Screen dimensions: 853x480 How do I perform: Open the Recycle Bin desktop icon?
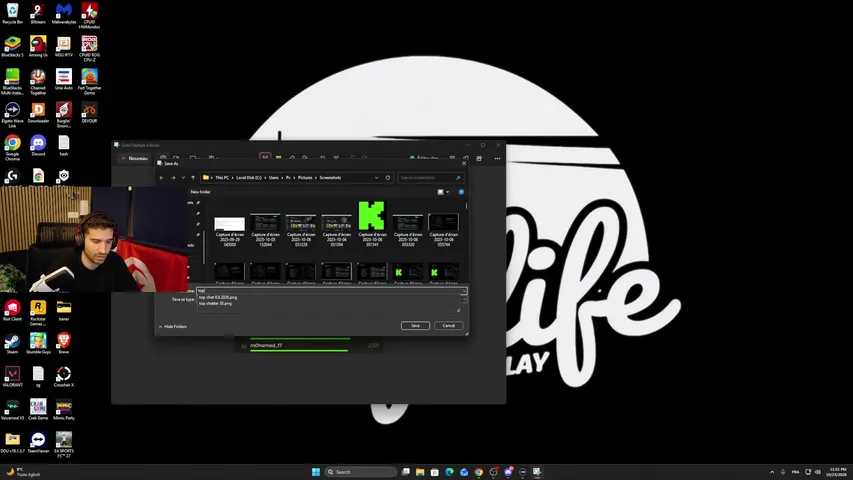pyautogui.click(x=12, y=14)
